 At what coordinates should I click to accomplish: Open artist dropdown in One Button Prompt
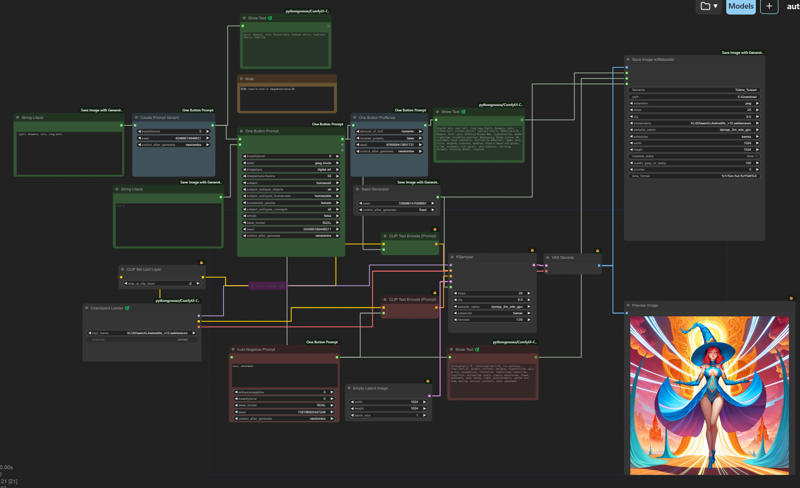[x=291, y=163]
